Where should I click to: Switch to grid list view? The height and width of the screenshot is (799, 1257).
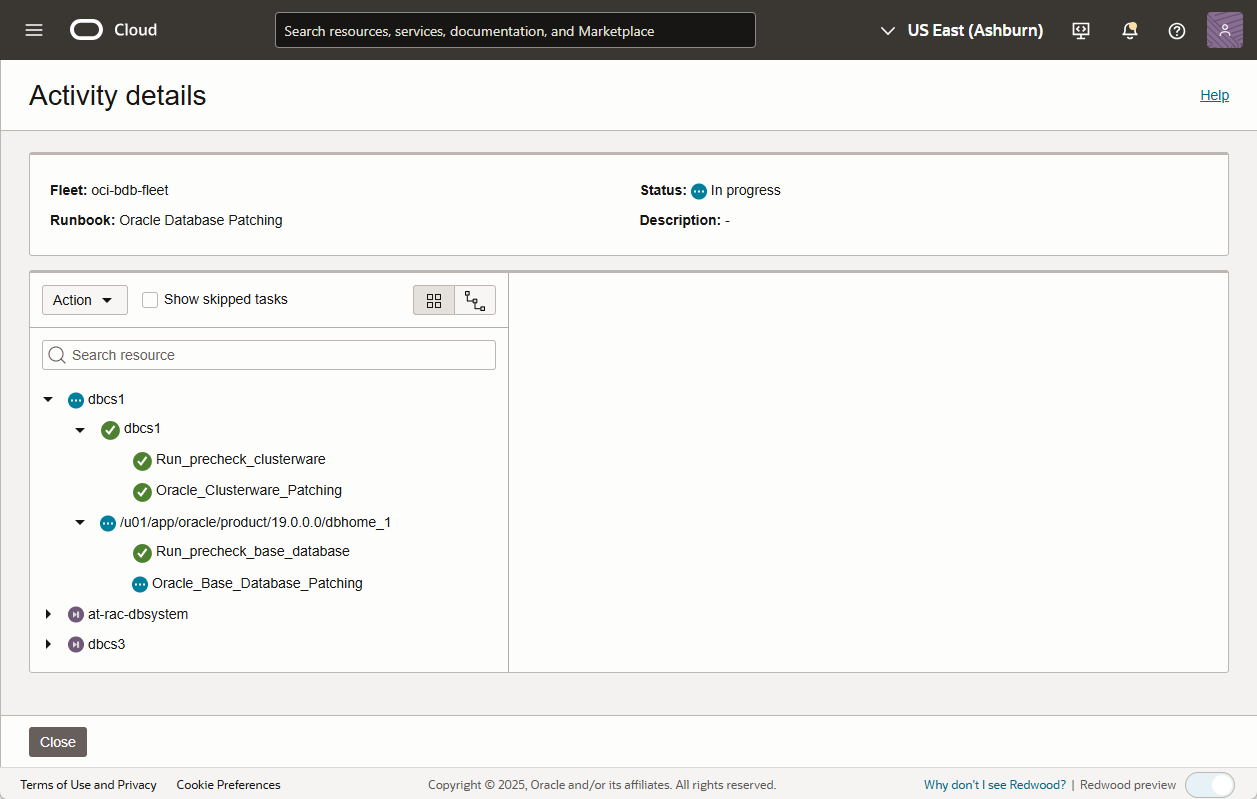coord(434,300)
